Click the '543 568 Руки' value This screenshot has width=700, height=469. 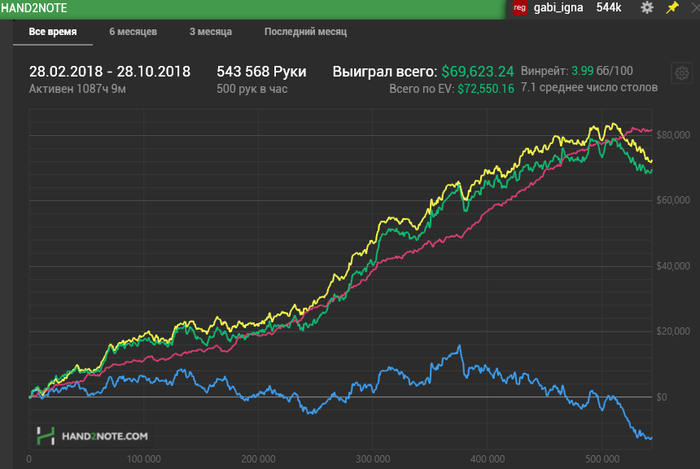pyautogui.click(x=261, y=71)
